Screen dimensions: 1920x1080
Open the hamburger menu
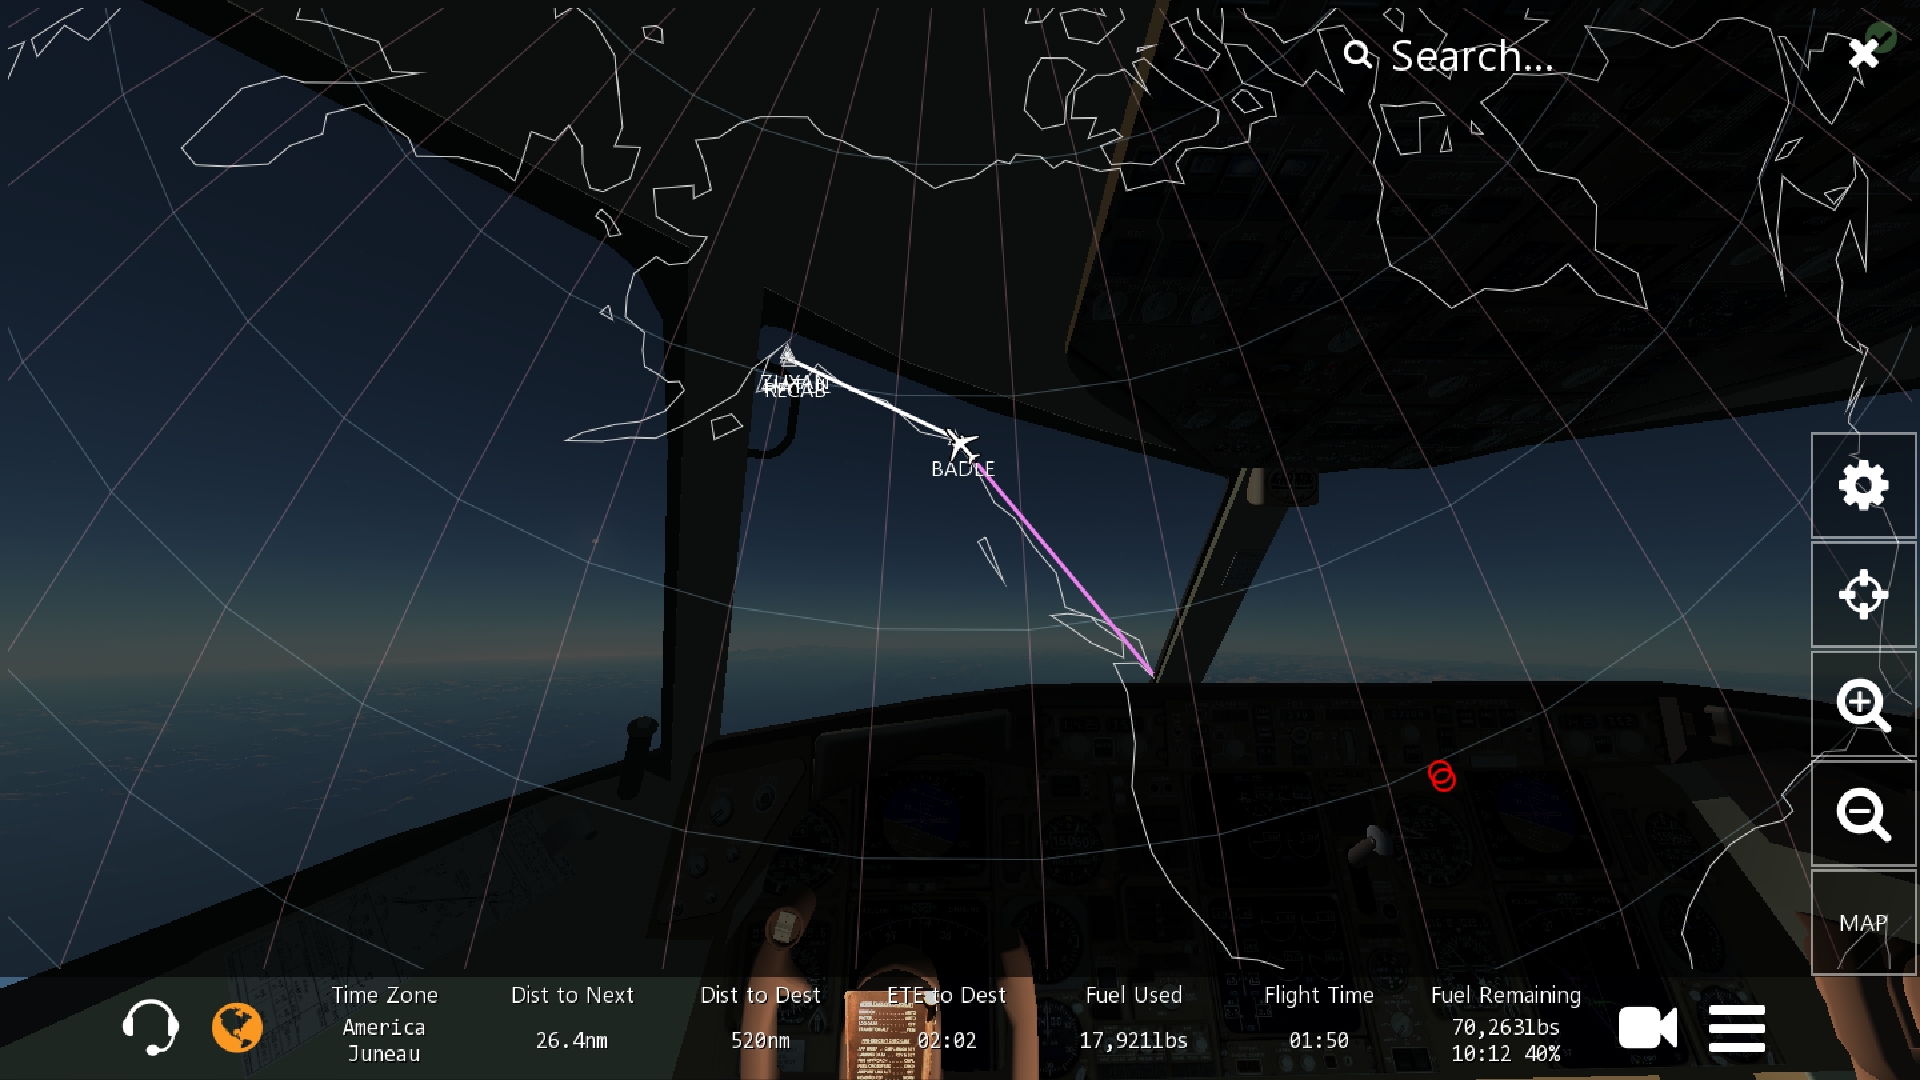coord(1737,1029)
